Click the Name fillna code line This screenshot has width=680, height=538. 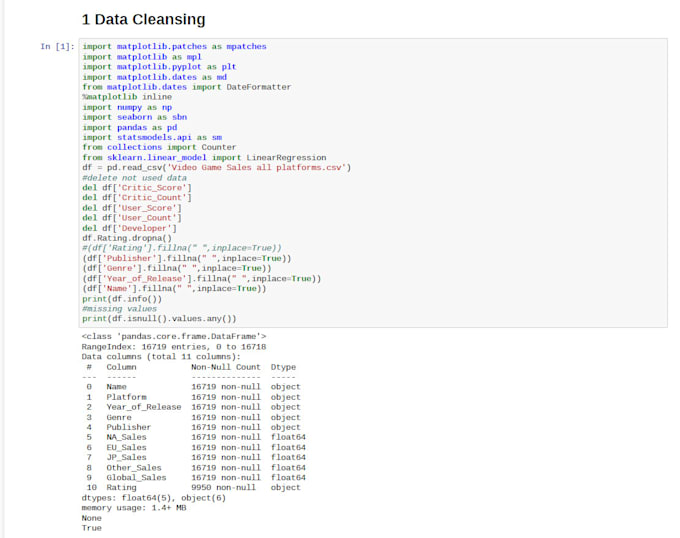(174, 289)
